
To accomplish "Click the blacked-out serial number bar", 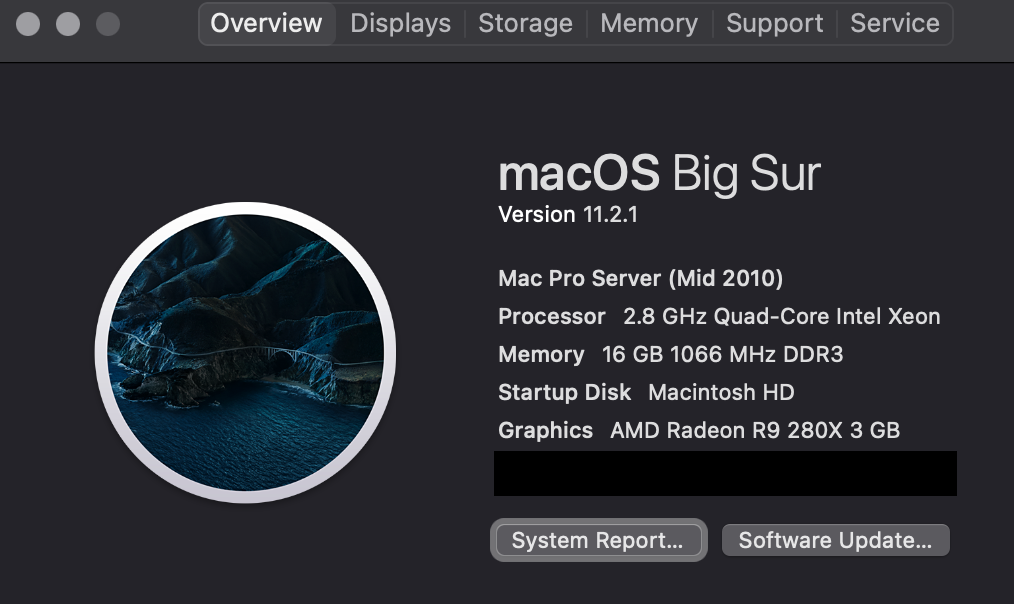I will (725, 474).
